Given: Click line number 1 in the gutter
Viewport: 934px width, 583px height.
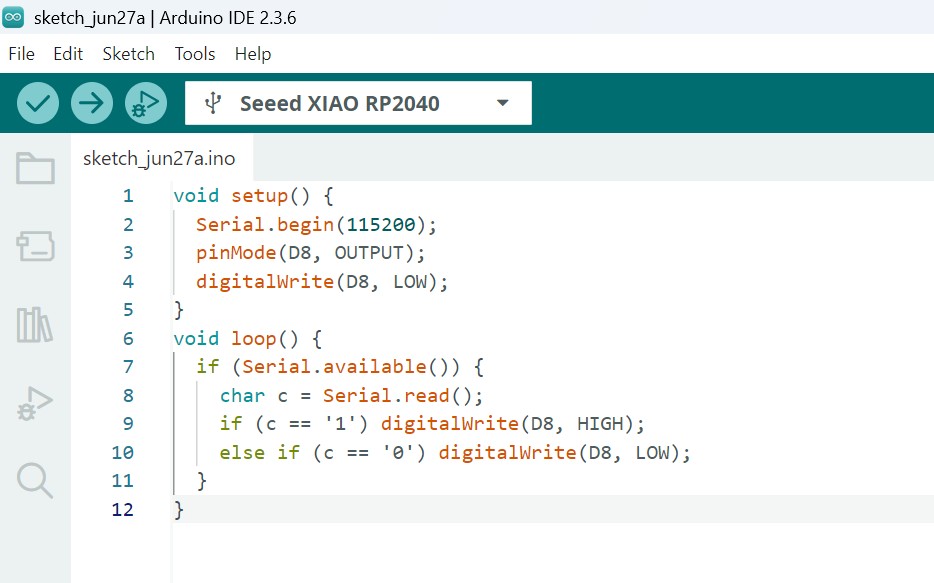Looking at the screenshot, I should point(128,196).
